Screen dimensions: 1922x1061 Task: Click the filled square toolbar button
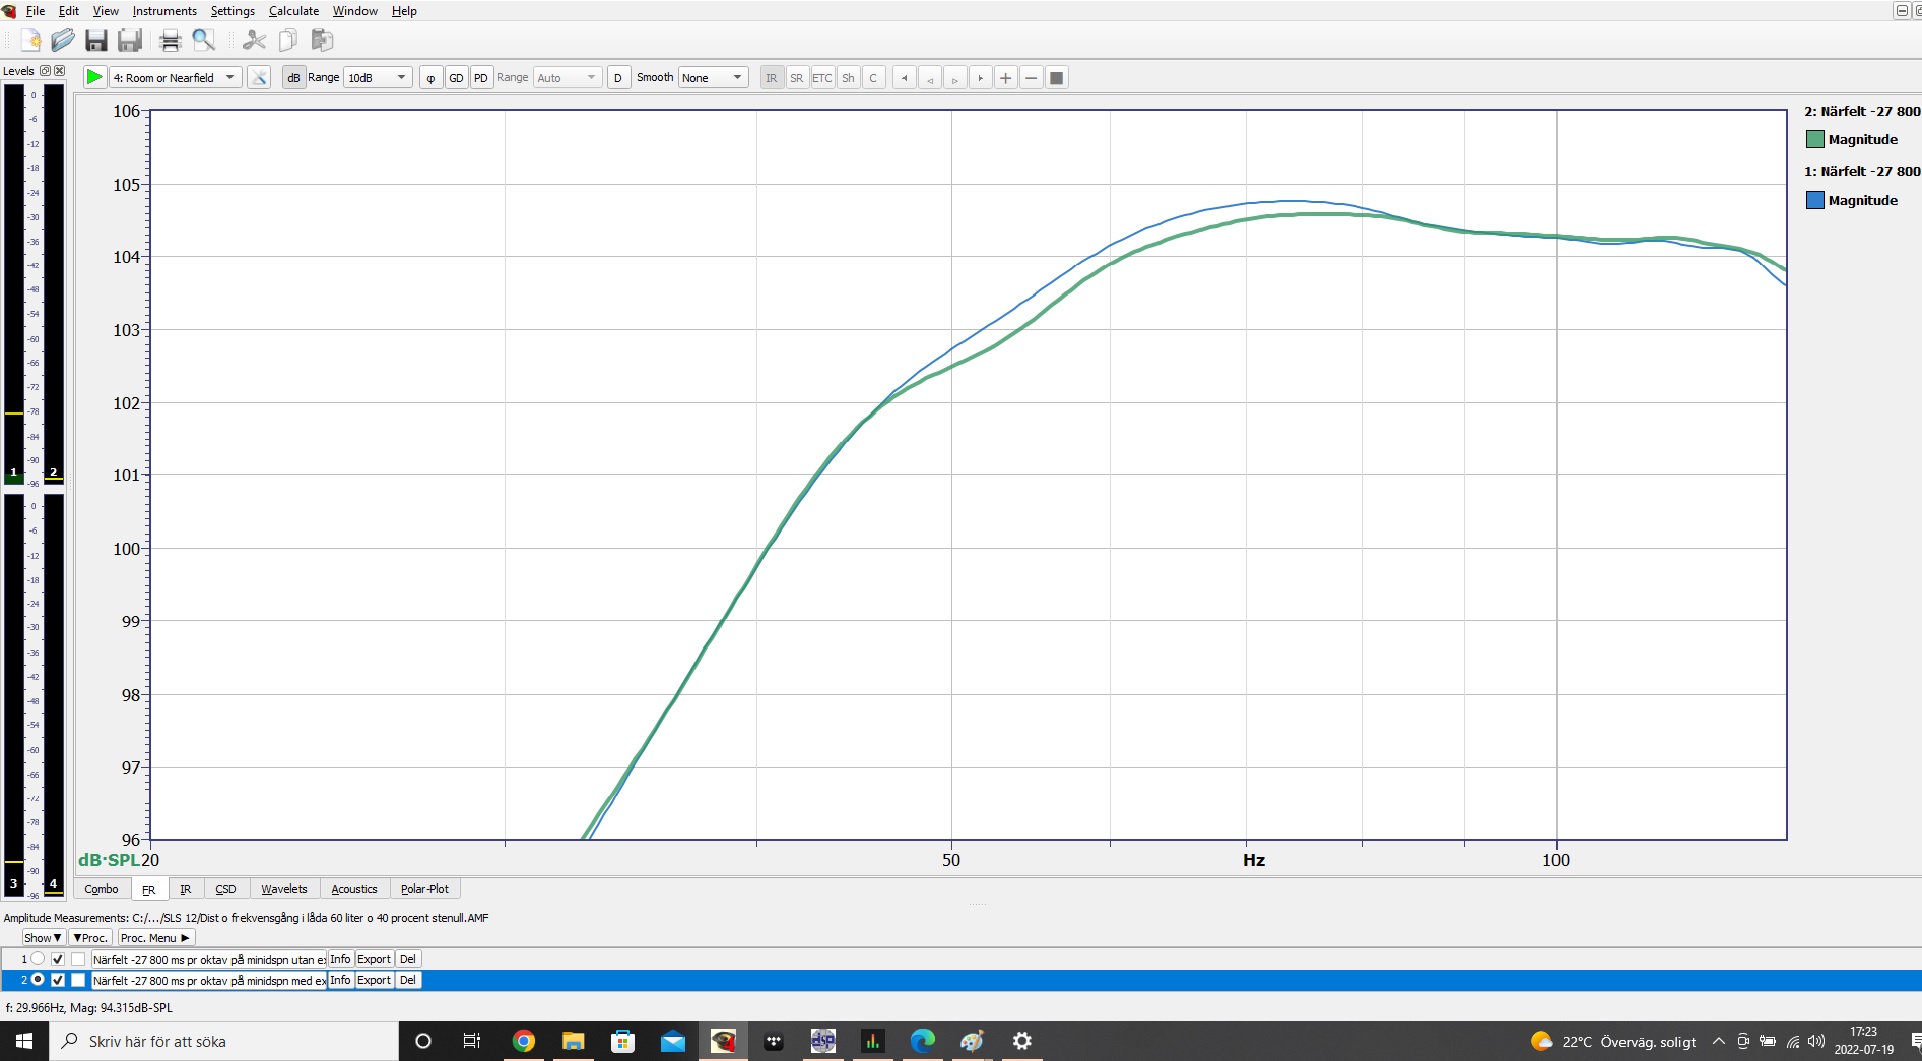pyautogui.click(x=1056, y=77)
